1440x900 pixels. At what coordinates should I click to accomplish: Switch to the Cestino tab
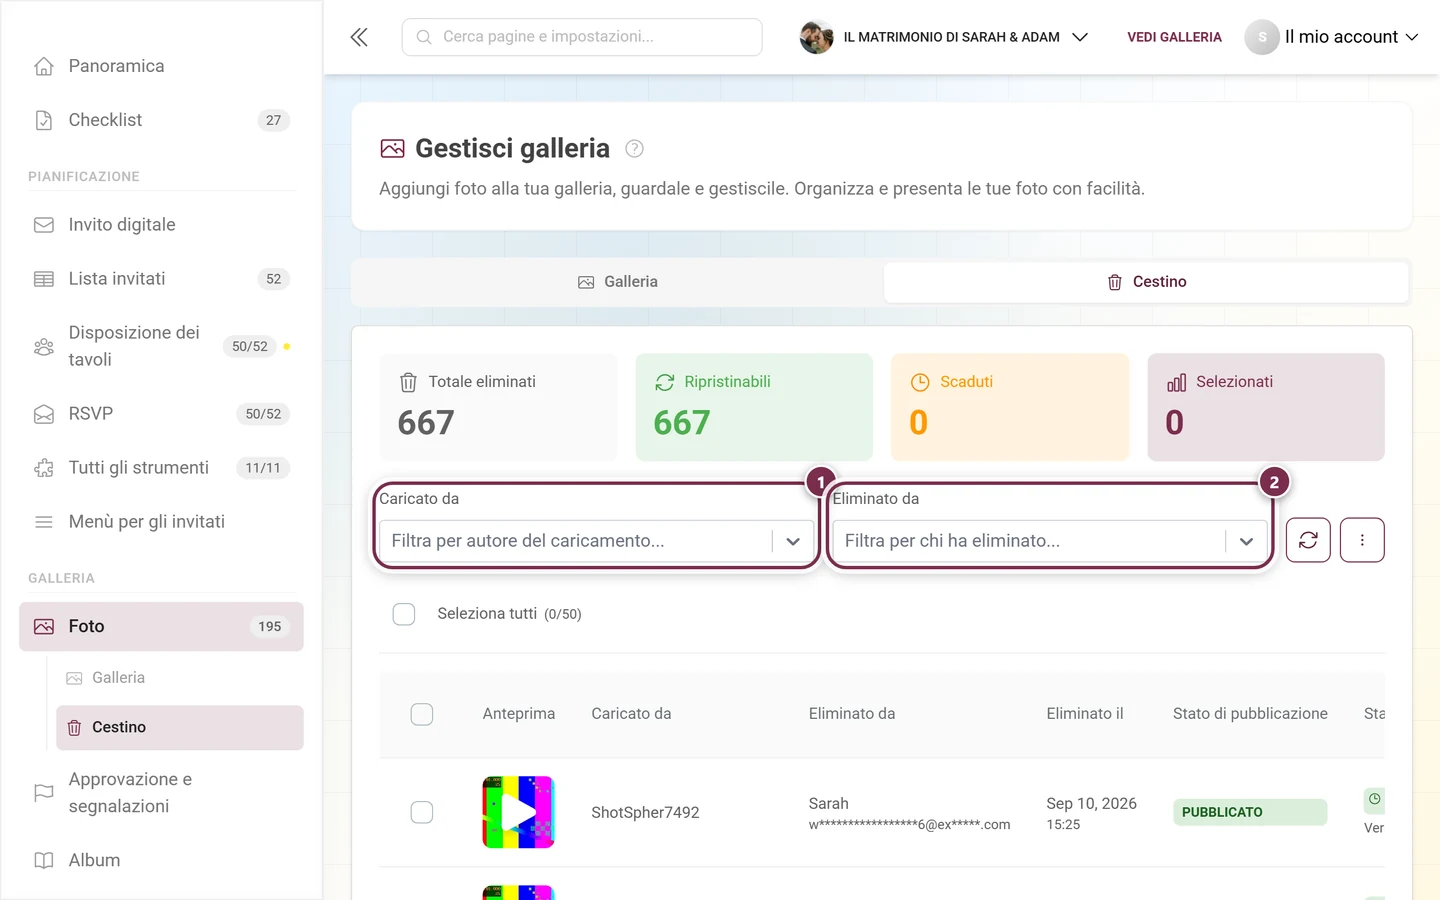coord(1147,282)
